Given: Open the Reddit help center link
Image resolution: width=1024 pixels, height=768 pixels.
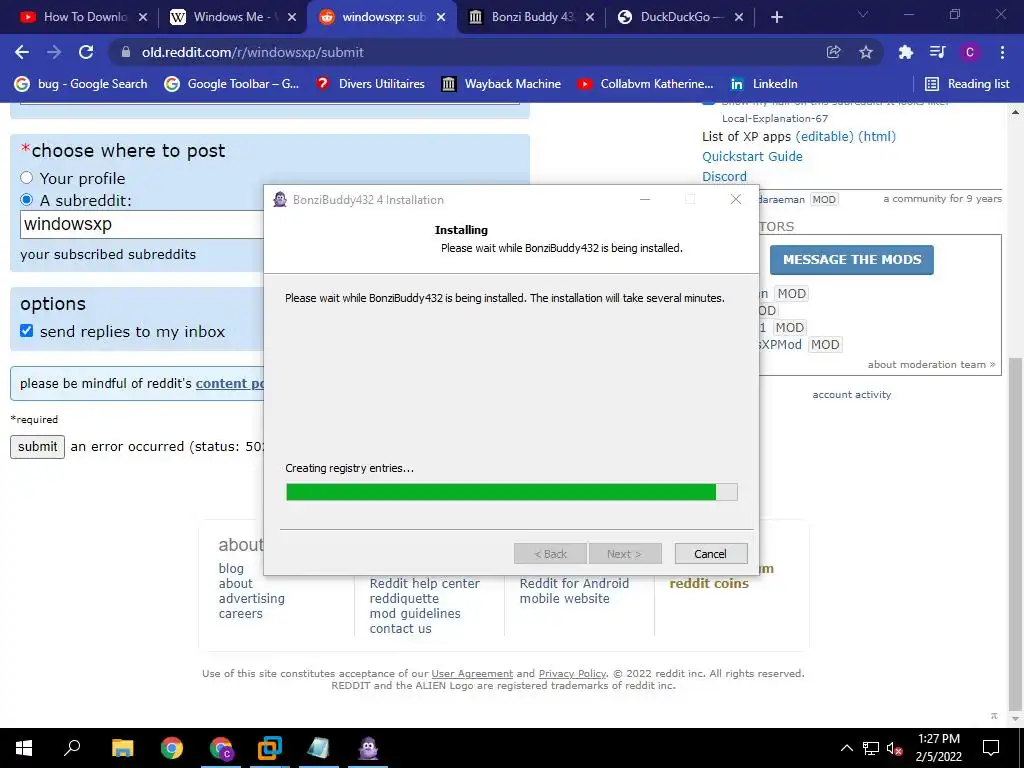Looking at the screenshot, I should tap(424, 583).
